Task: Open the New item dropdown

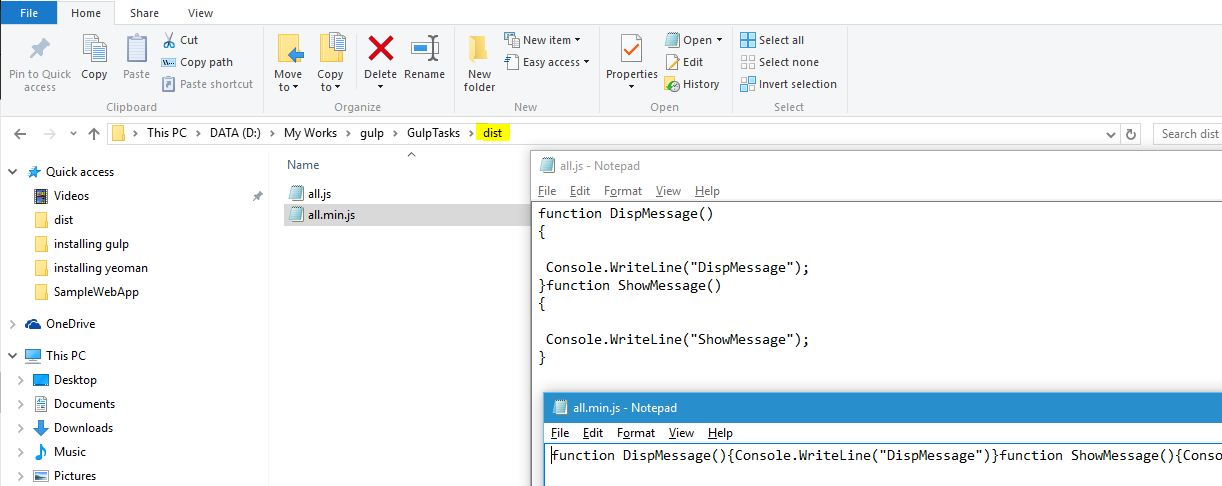Action: coord(545,40)
